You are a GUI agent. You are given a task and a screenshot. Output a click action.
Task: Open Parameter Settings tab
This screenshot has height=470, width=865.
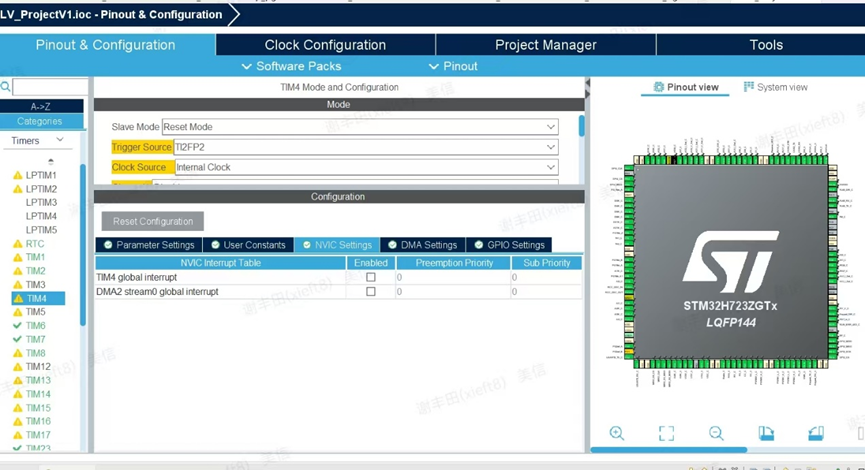pyautogui.click(x=149, y=245)
